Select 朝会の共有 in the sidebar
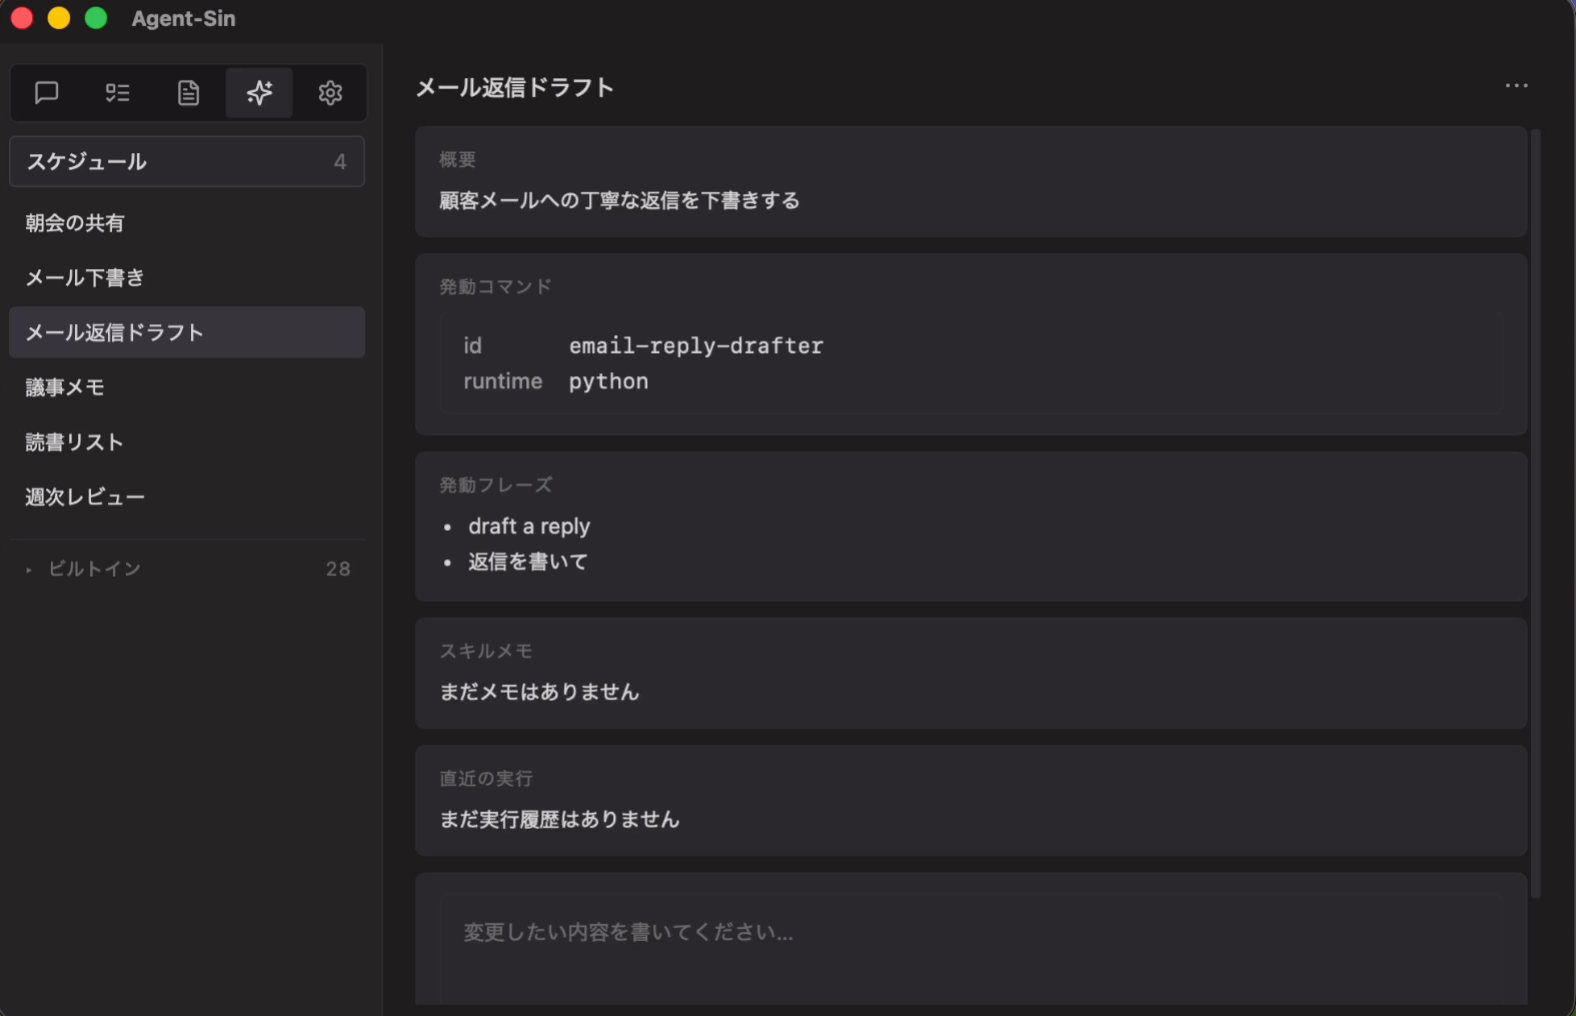 (x=187, y=223)
